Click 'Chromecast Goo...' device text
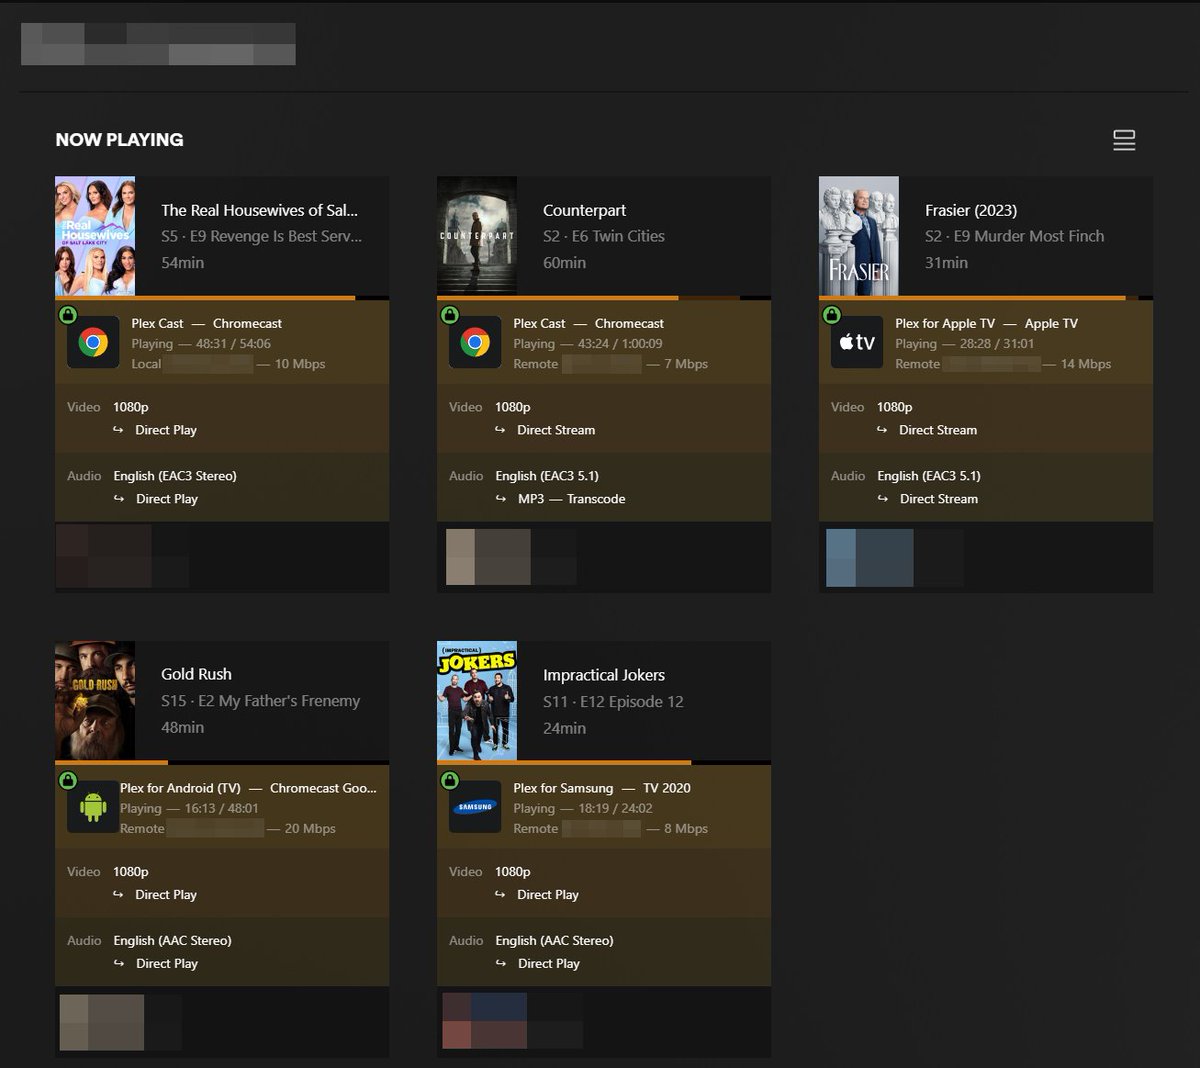 coord(323,788)
